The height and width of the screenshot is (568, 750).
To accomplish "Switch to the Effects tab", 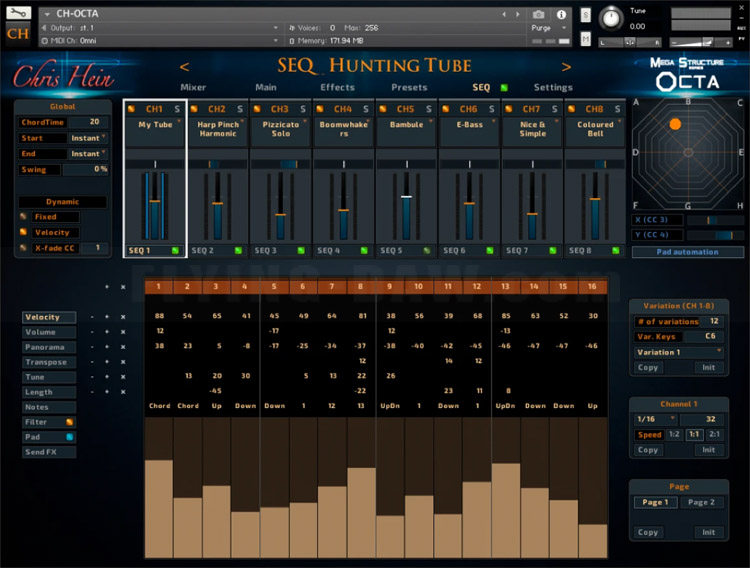I will 338,88.
